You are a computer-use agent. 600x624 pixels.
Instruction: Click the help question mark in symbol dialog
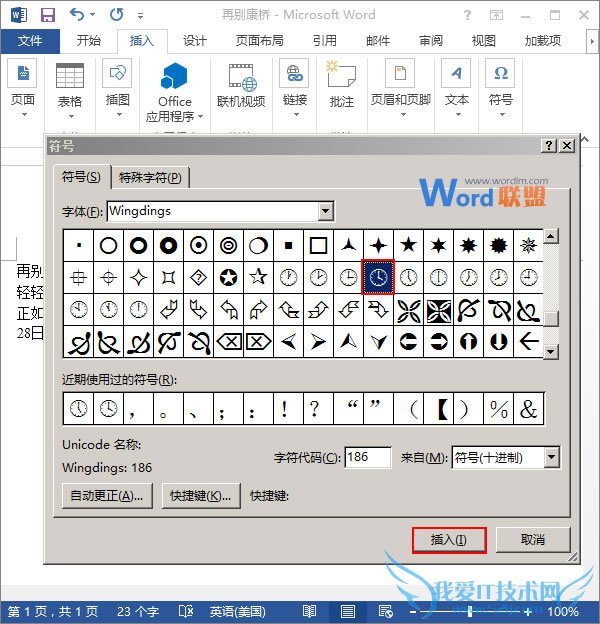(549, 146)
